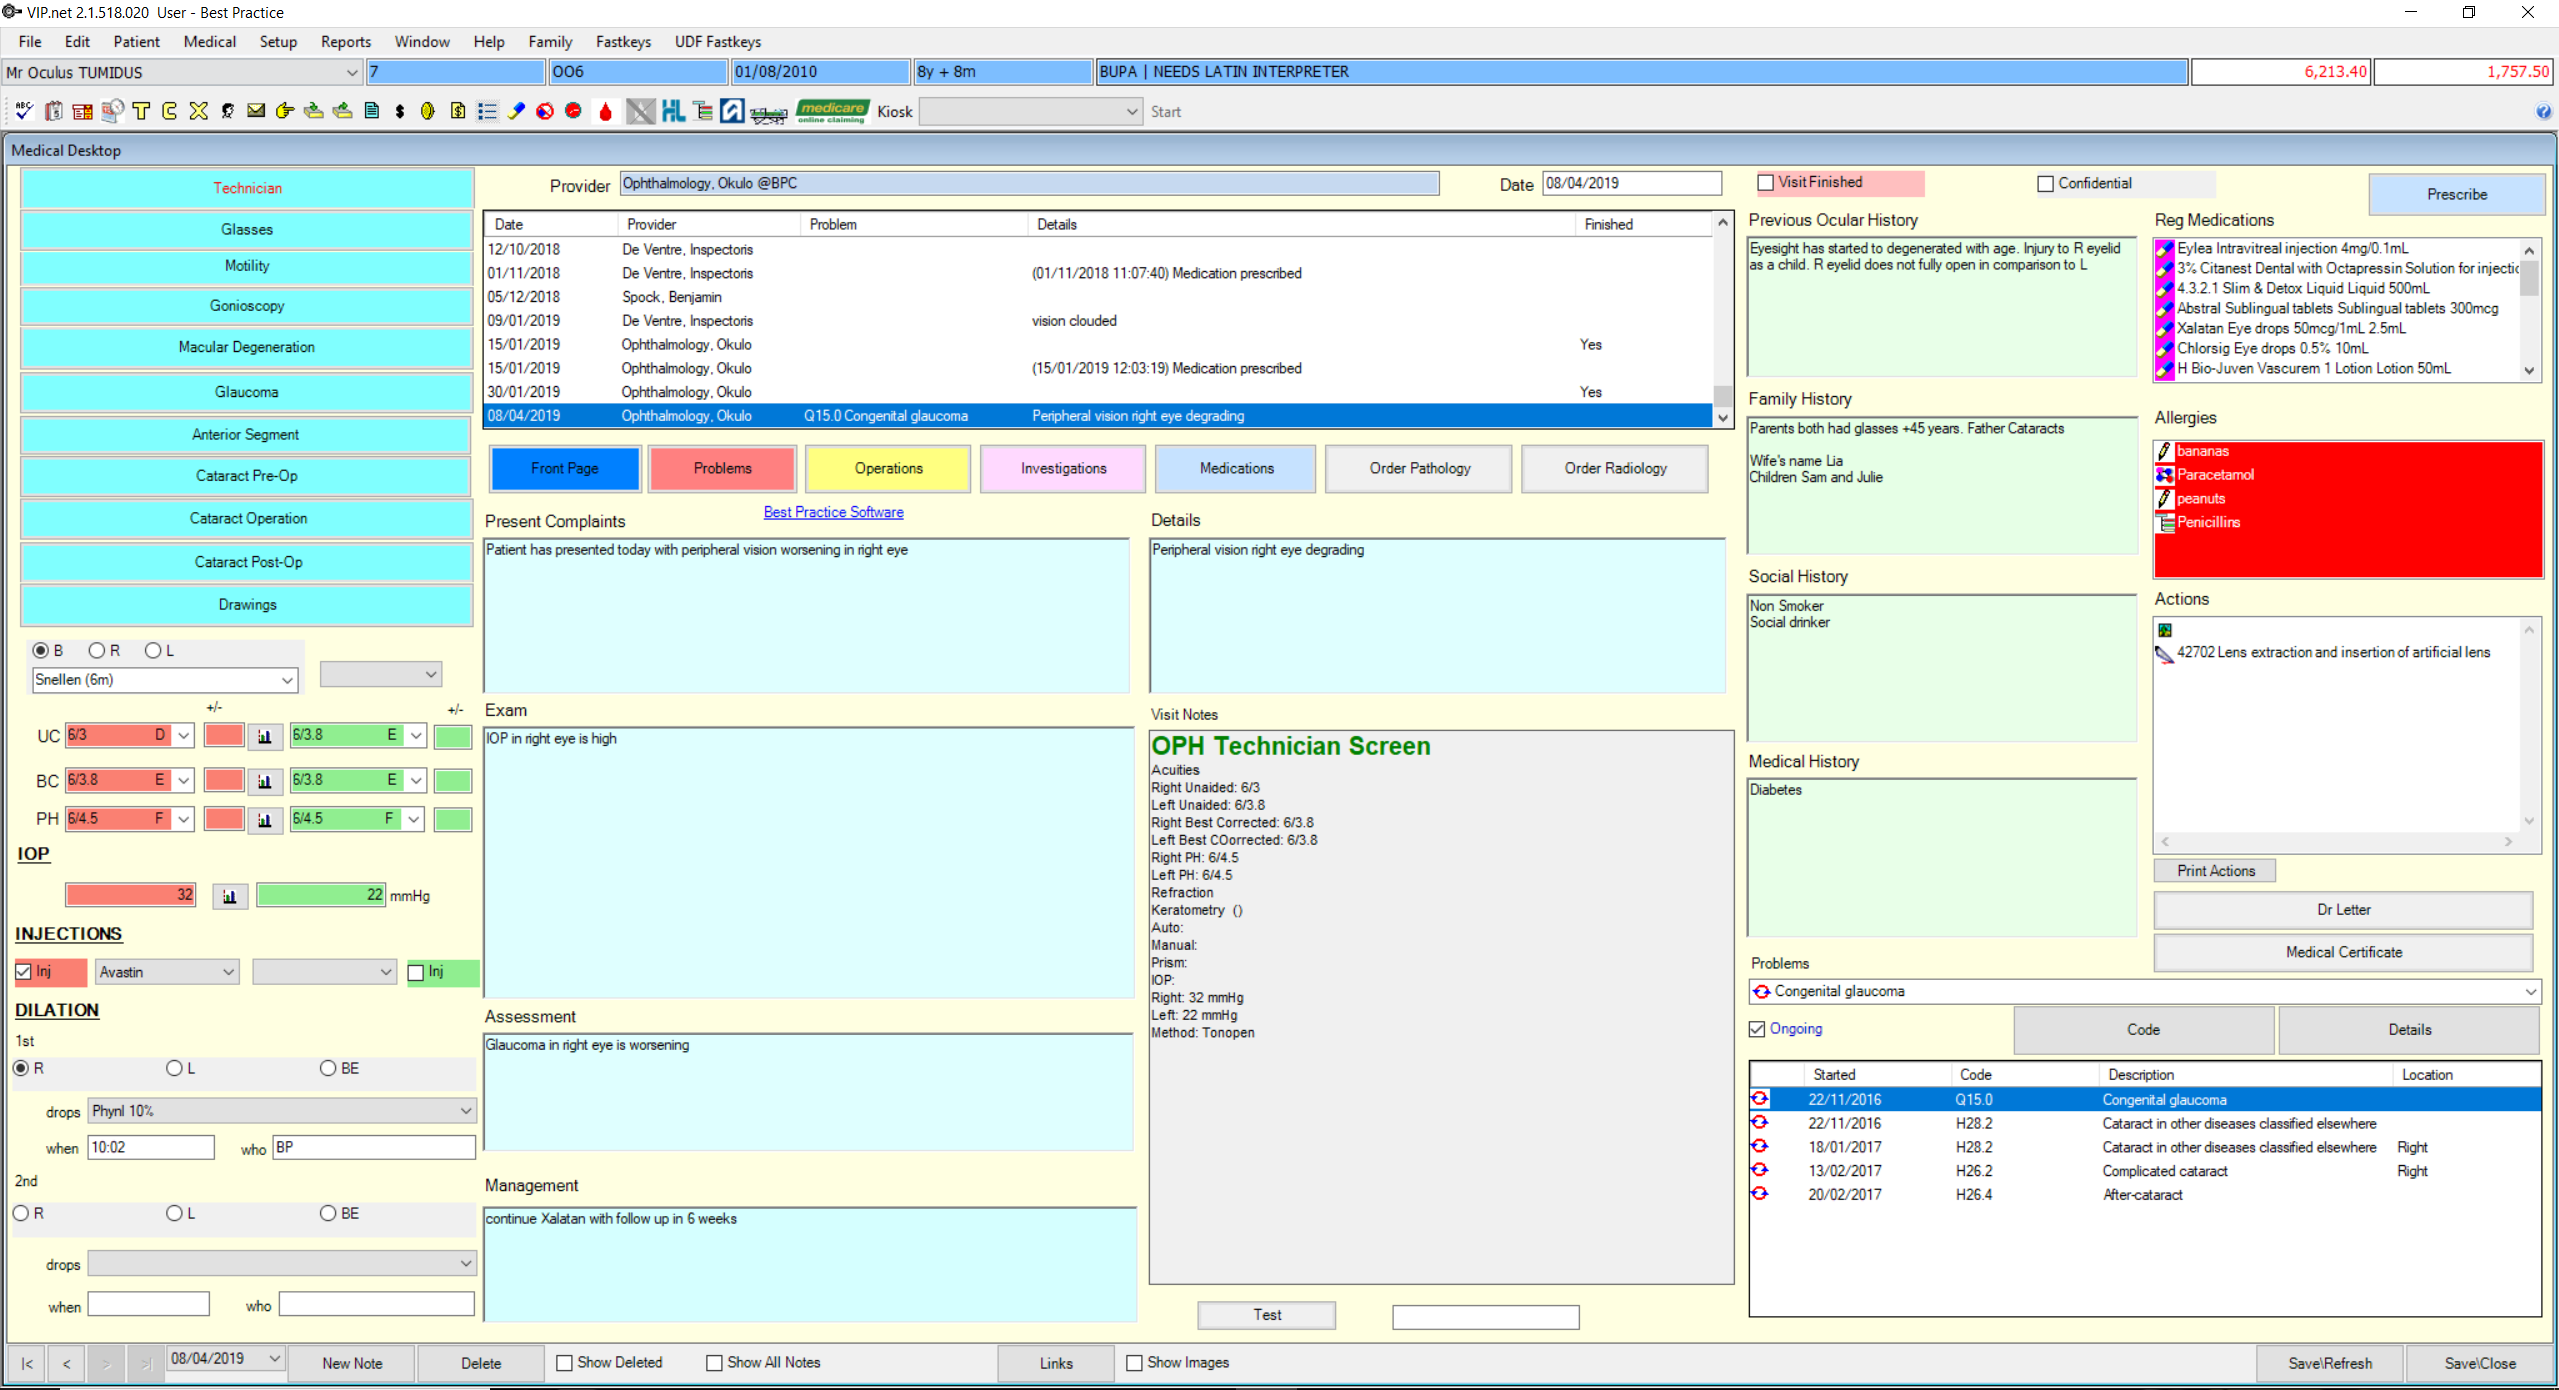This screenshot has width=2559, height=1390.
Task: Click the Medicare online claiming icon
Action: coord(832,111)
